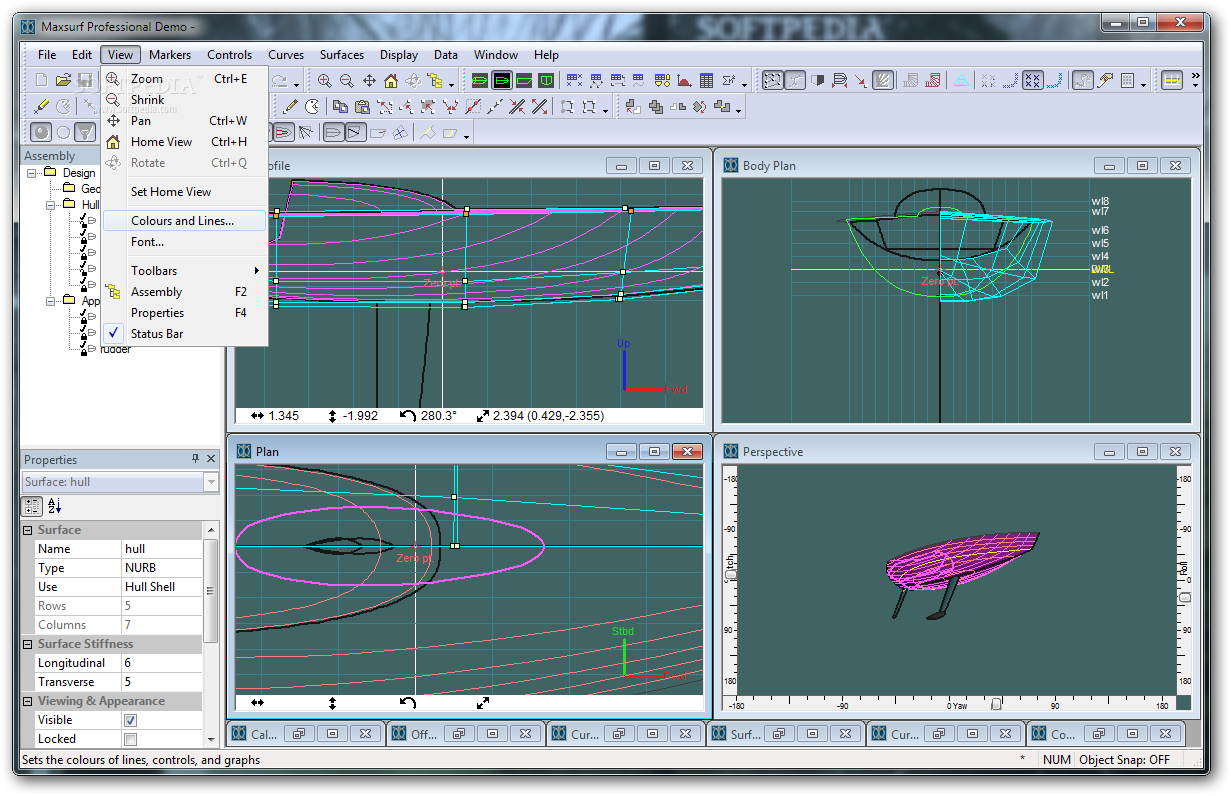Click the Pac-Man shaped toolbar icon

tap(312, 106)
